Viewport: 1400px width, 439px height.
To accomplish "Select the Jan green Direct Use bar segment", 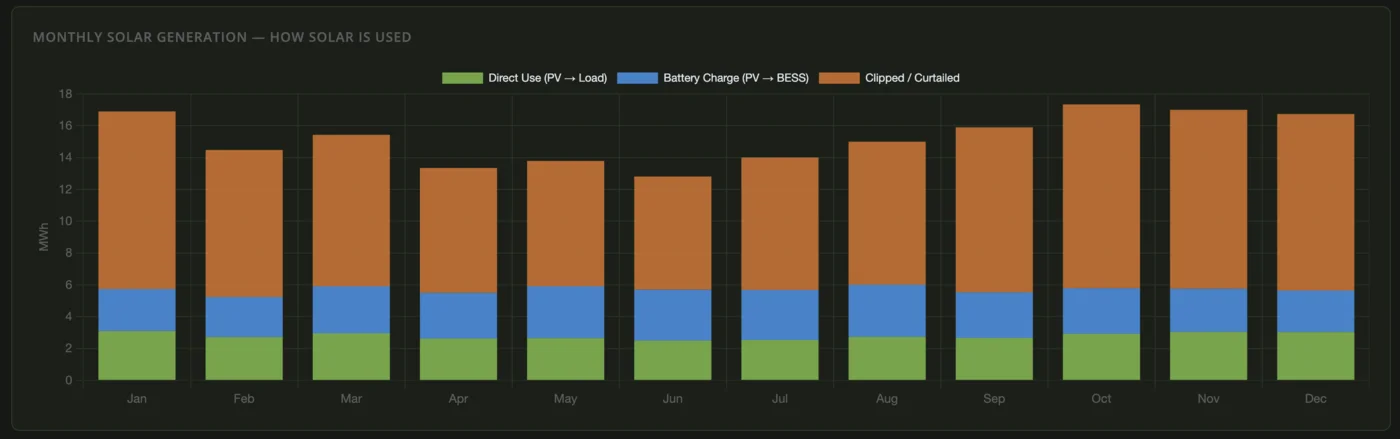I will point(137,355).
